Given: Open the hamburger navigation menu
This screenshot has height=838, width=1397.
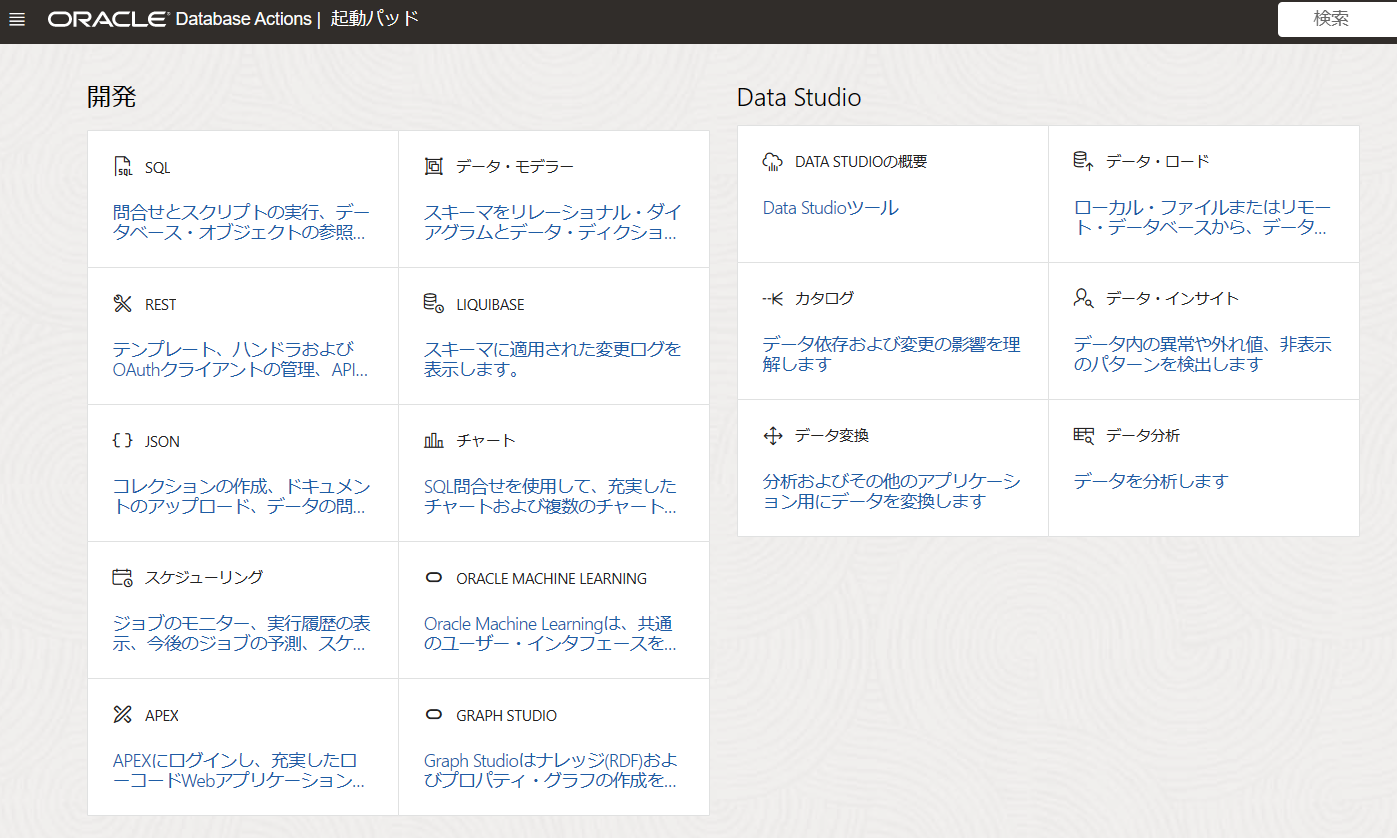Looking at the screenshot, I should tap(17, 20).
